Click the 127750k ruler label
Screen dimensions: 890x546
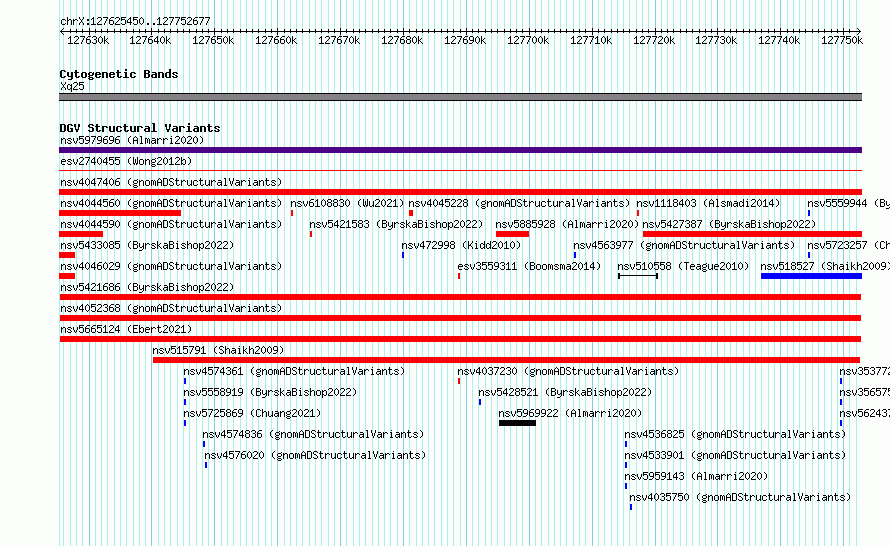(842, 40)
